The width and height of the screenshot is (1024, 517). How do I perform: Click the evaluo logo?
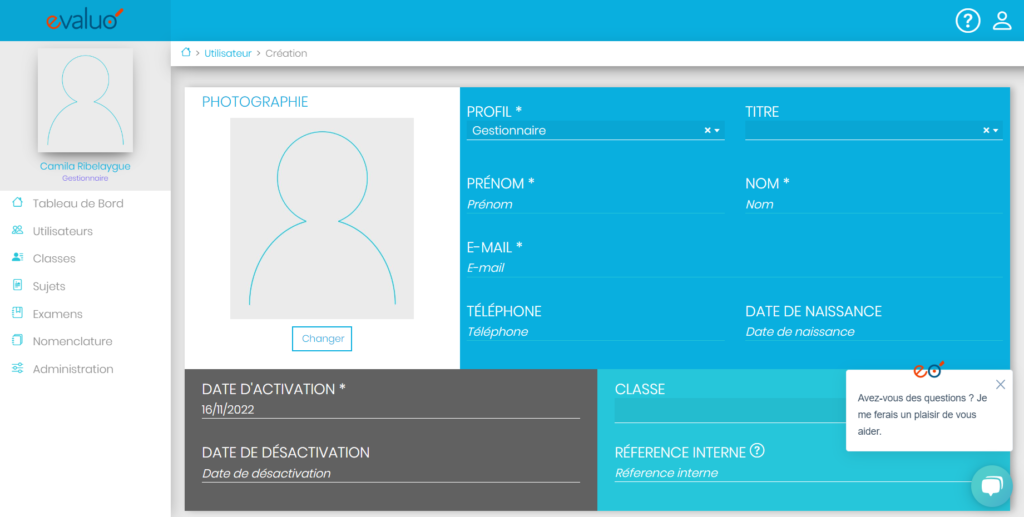tap(85, 19)
